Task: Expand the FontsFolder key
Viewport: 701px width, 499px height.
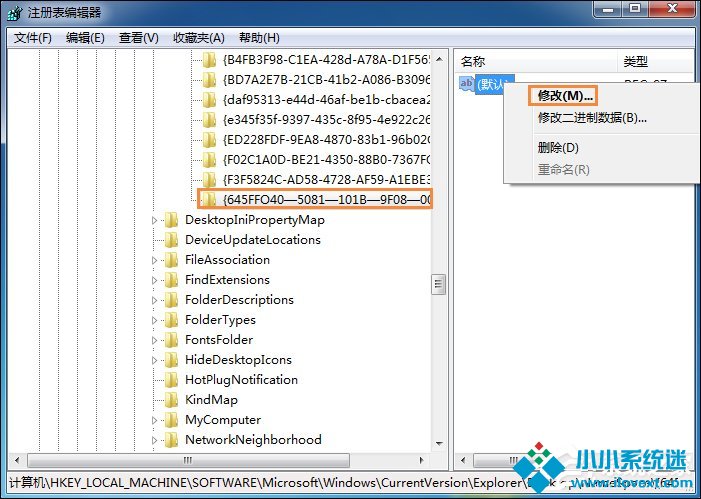Action: (x=155, y=340)
